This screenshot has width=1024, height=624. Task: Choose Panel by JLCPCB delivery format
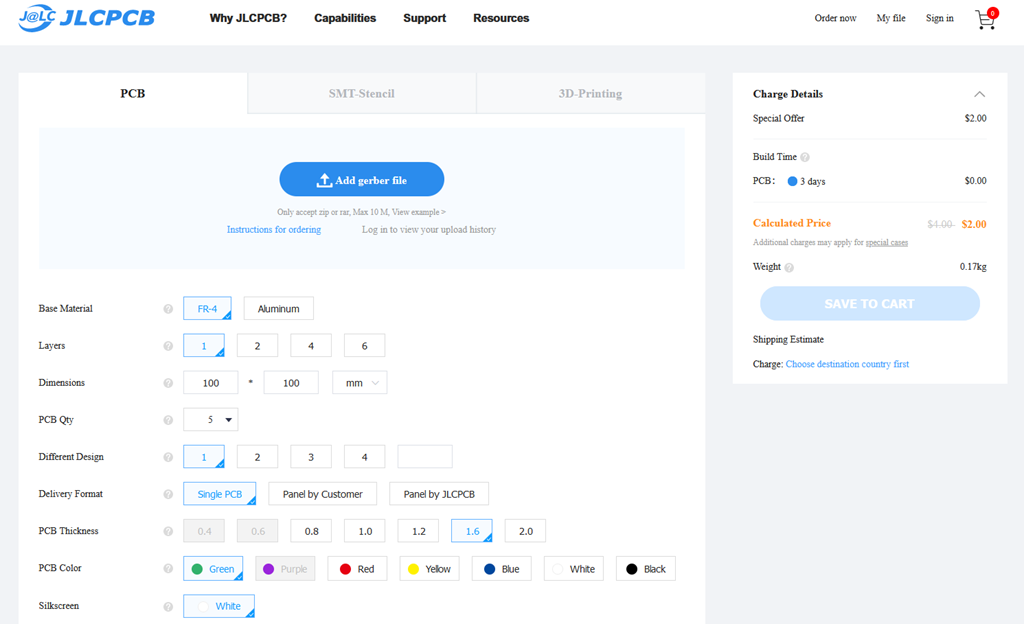click(x=438, y=494)
